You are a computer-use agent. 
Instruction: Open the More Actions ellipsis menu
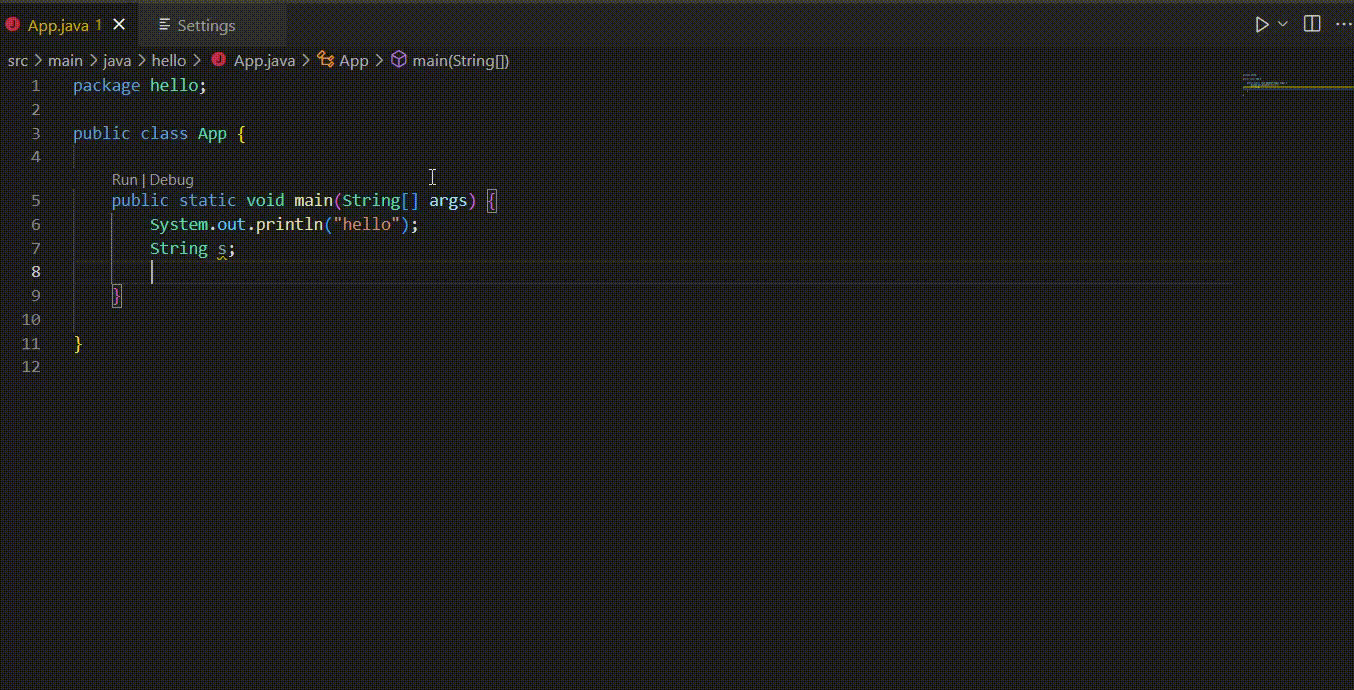pos(1343,25)
